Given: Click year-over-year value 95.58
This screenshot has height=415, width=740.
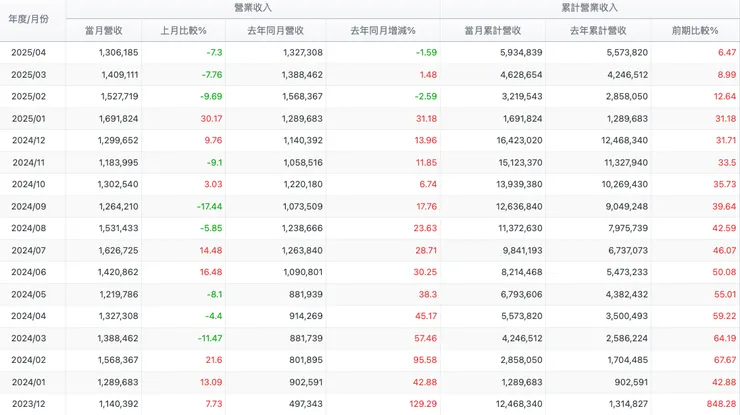Looking at the screenshot, I should point(425,360).
